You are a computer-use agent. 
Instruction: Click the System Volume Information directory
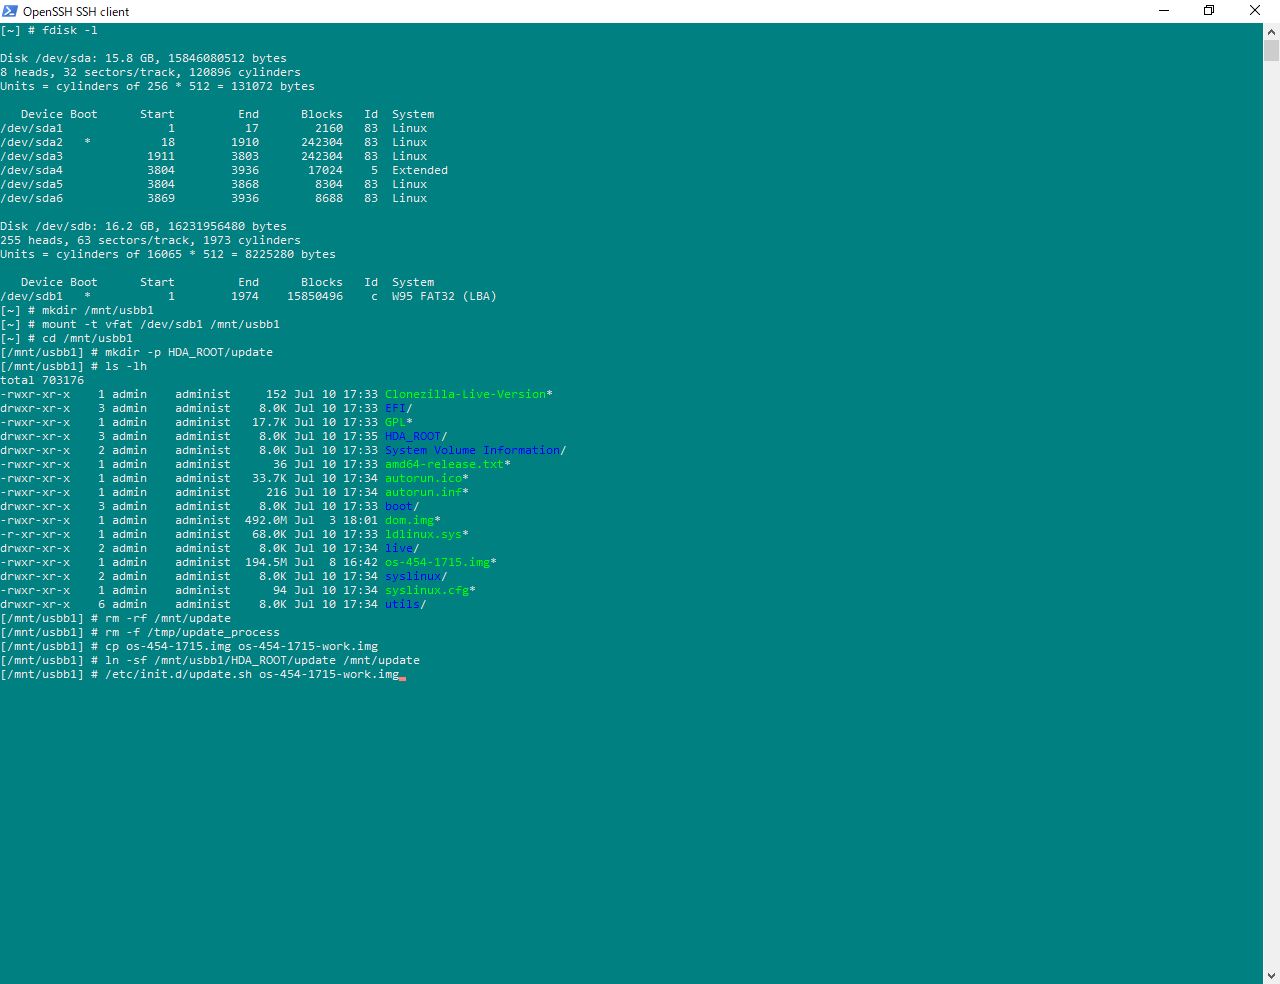click(472, 450)
